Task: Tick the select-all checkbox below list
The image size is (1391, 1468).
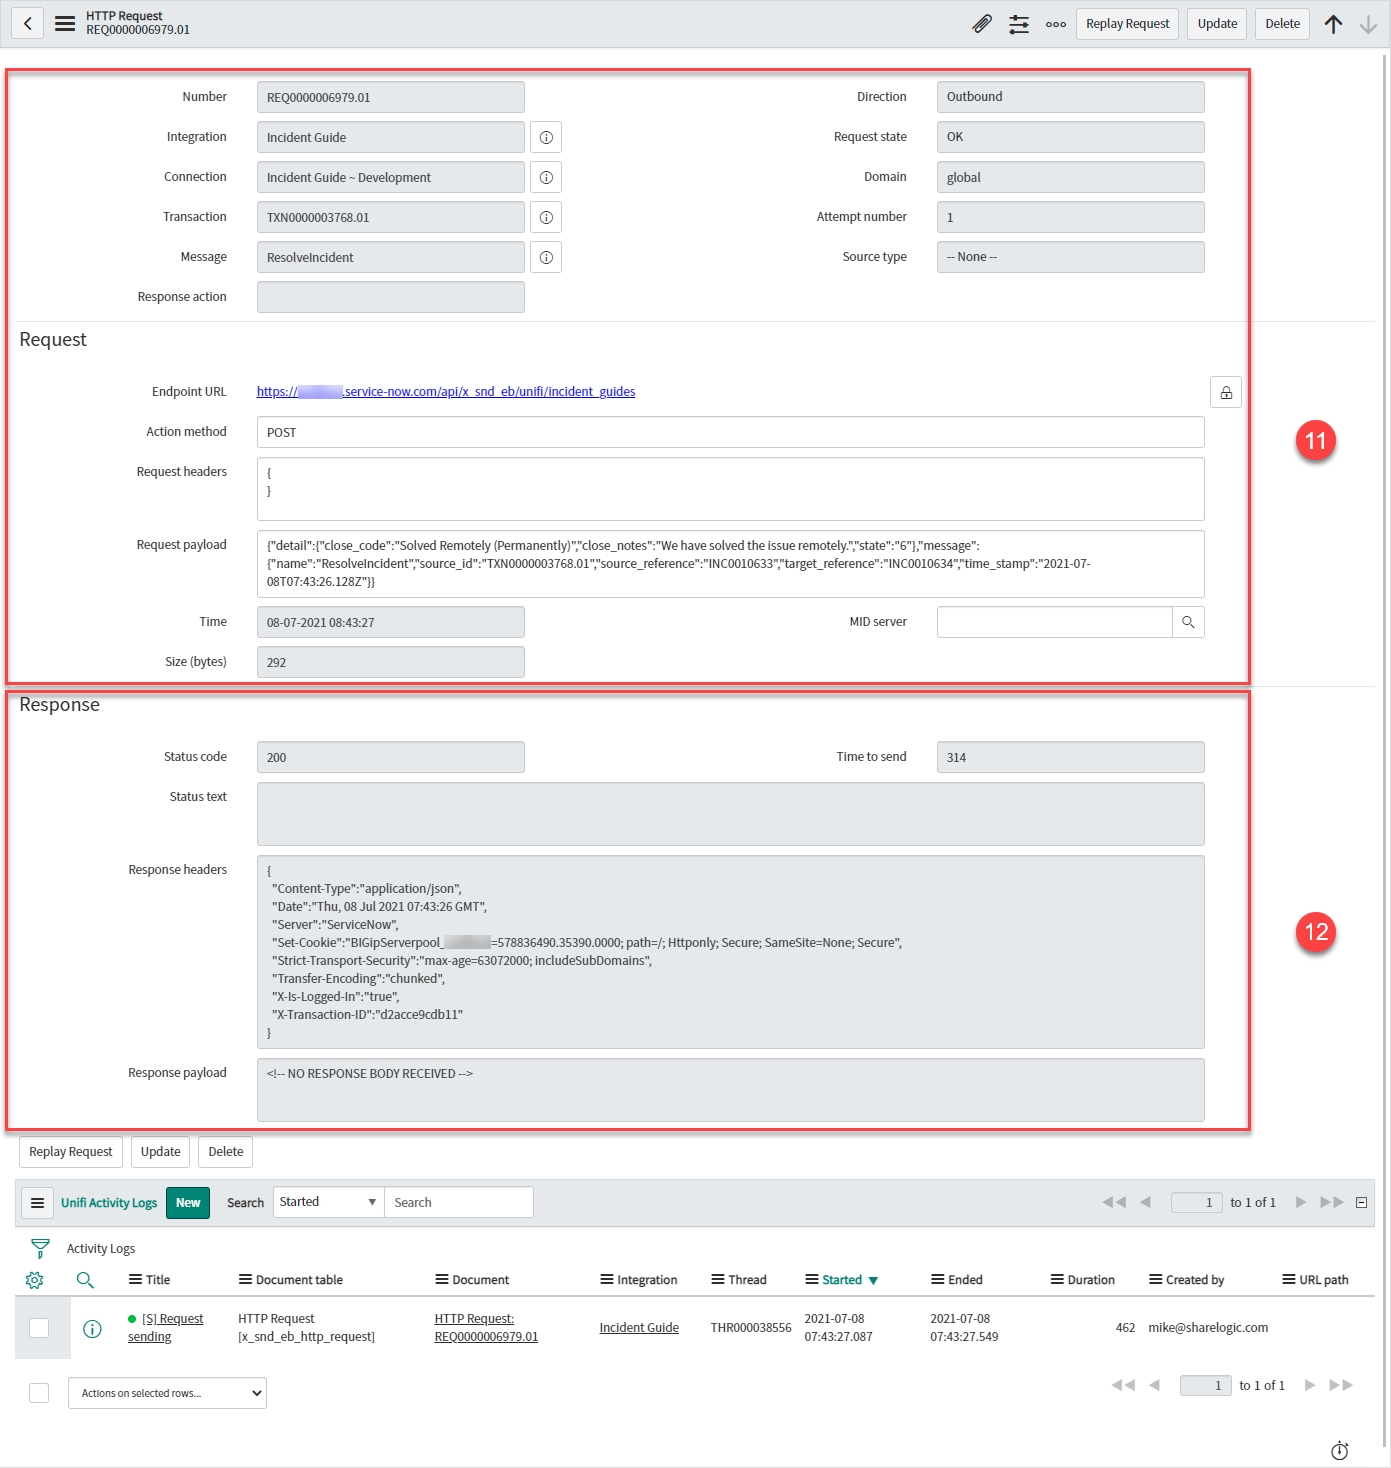Action: 39,1393
